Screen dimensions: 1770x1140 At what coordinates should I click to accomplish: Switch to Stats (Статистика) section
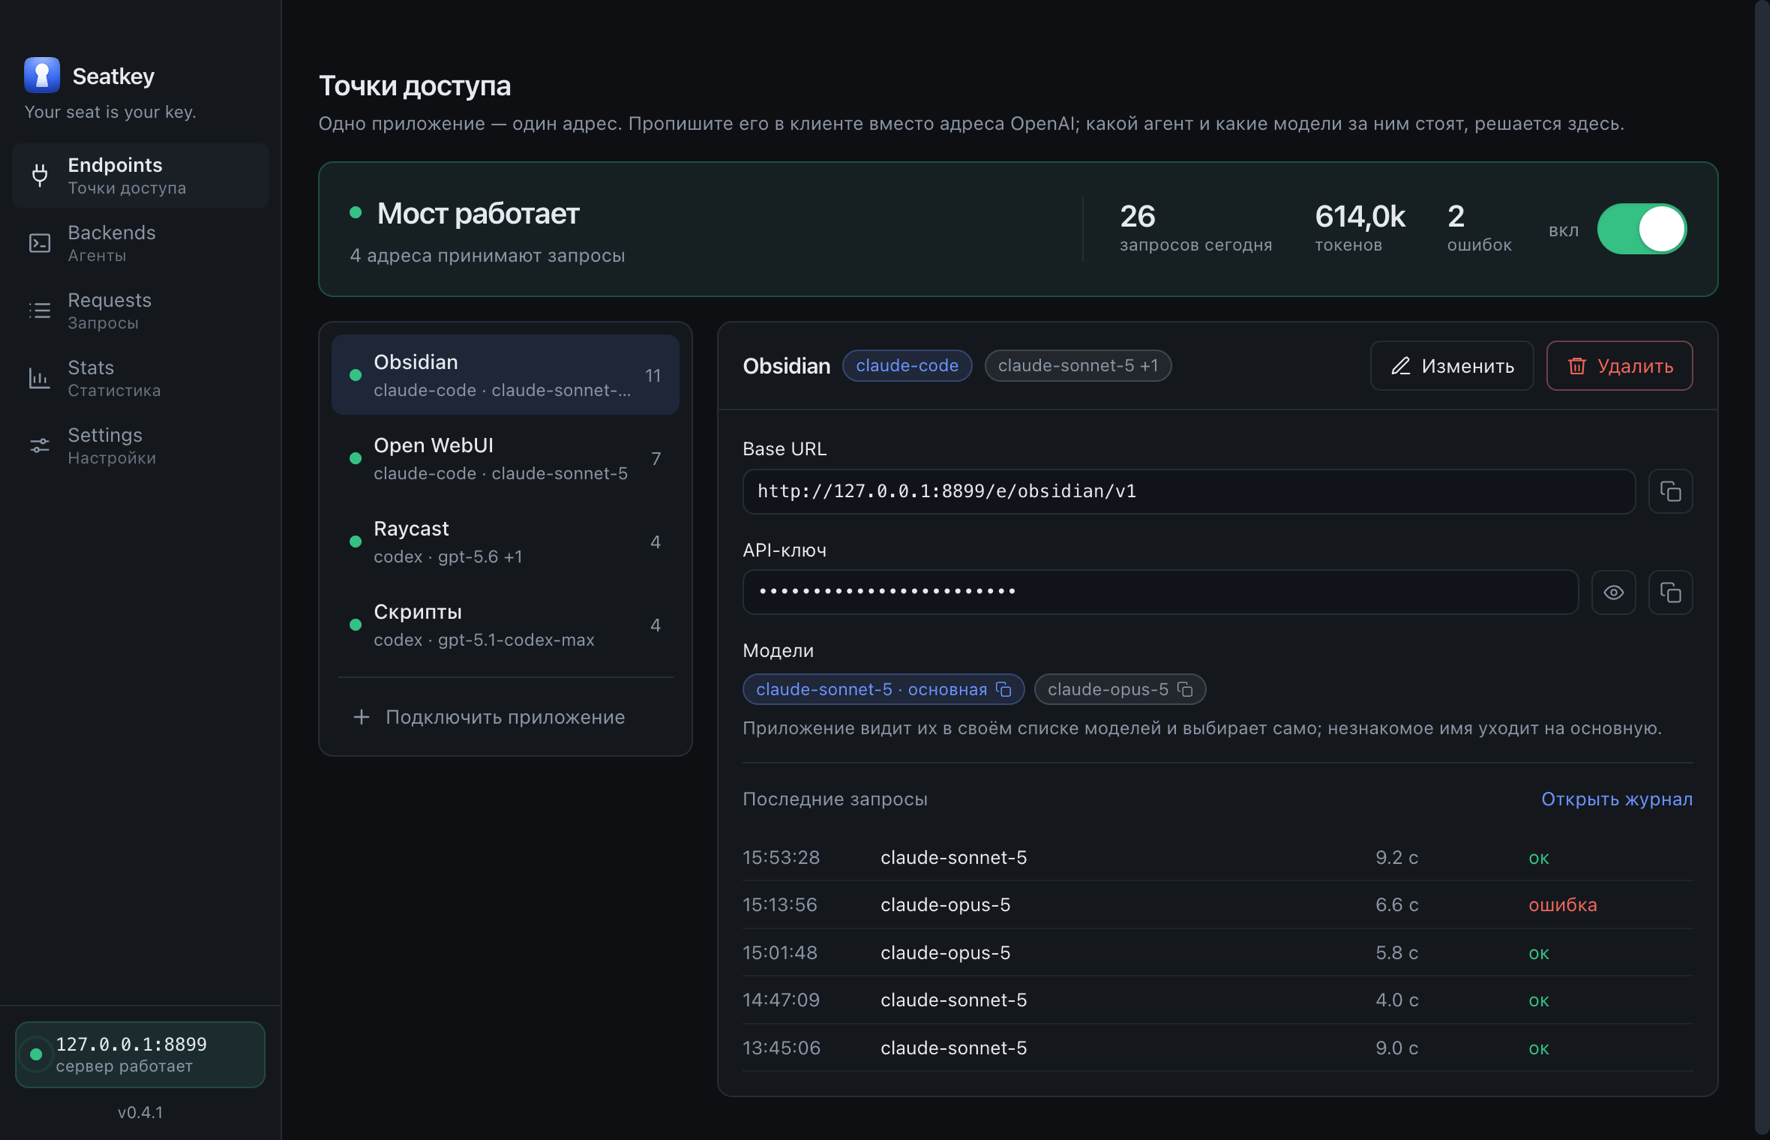point(140,378)
